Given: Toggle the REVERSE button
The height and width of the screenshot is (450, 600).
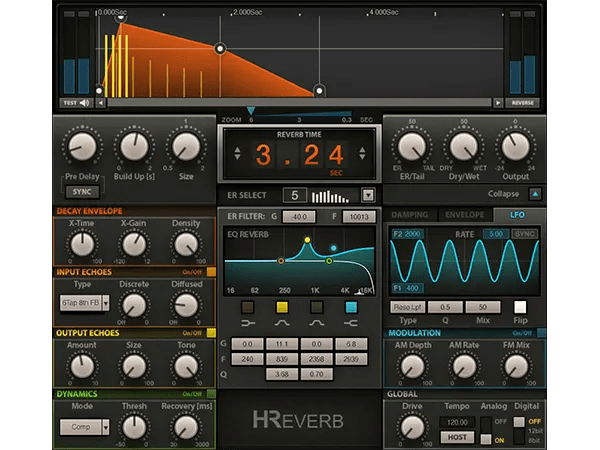Looking at the screenshot, I should click(x=522, y=103).
